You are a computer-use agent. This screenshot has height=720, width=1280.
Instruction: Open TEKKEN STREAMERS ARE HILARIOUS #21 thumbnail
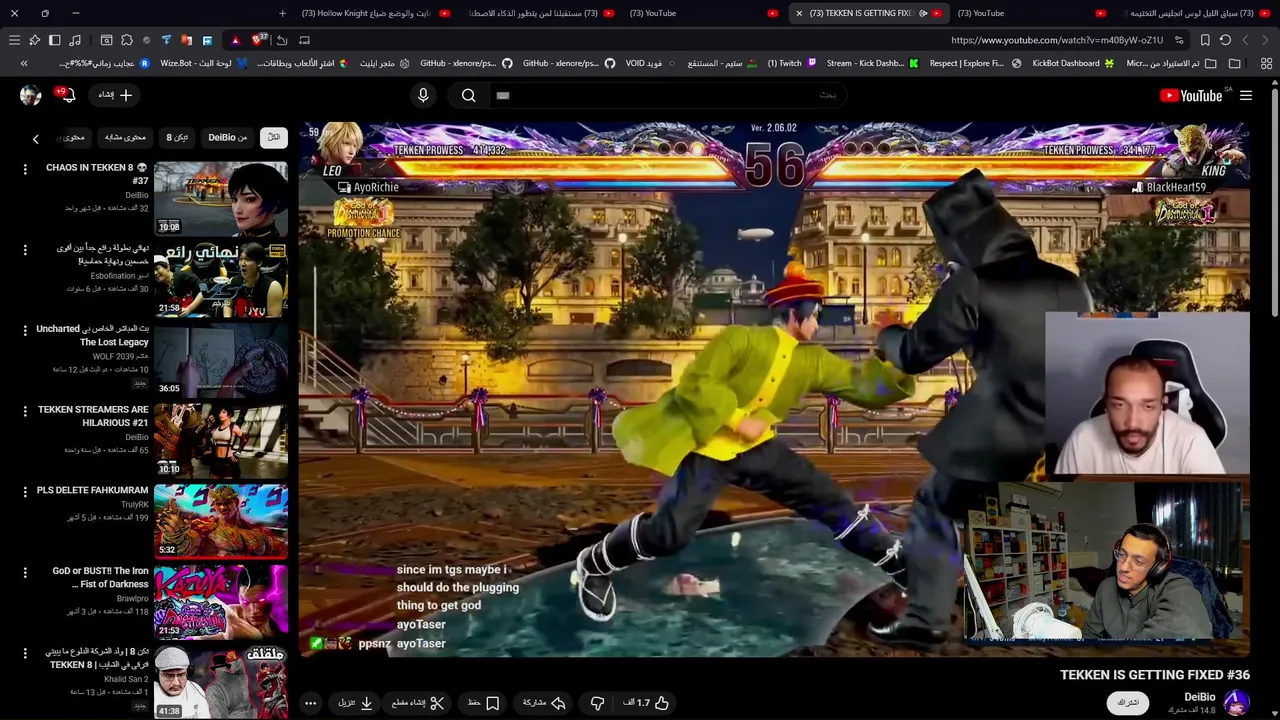click(220, 440)
